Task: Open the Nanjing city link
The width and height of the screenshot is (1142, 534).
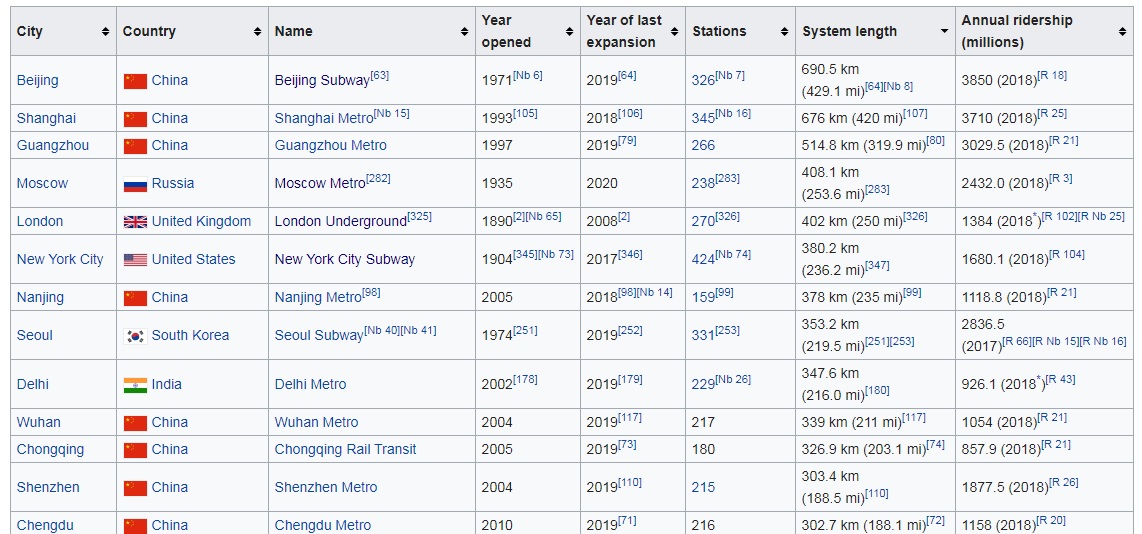Action: (40, 297)
